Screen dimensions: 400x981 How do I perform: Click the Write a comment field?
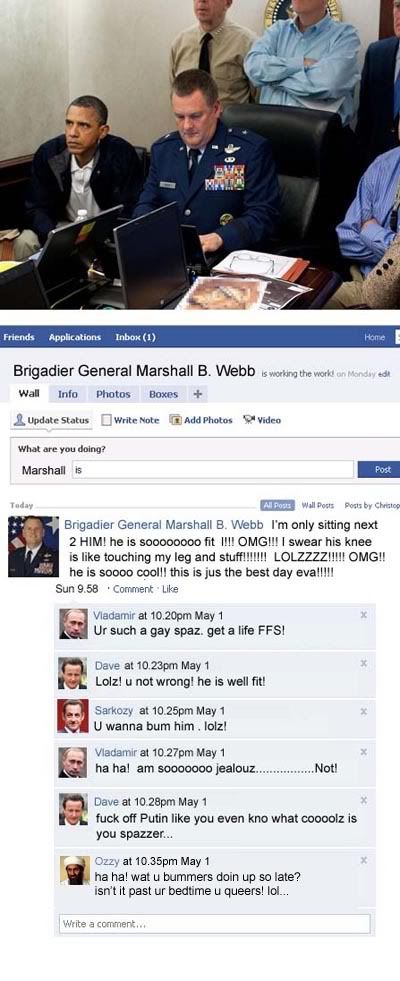click(215, 923)
